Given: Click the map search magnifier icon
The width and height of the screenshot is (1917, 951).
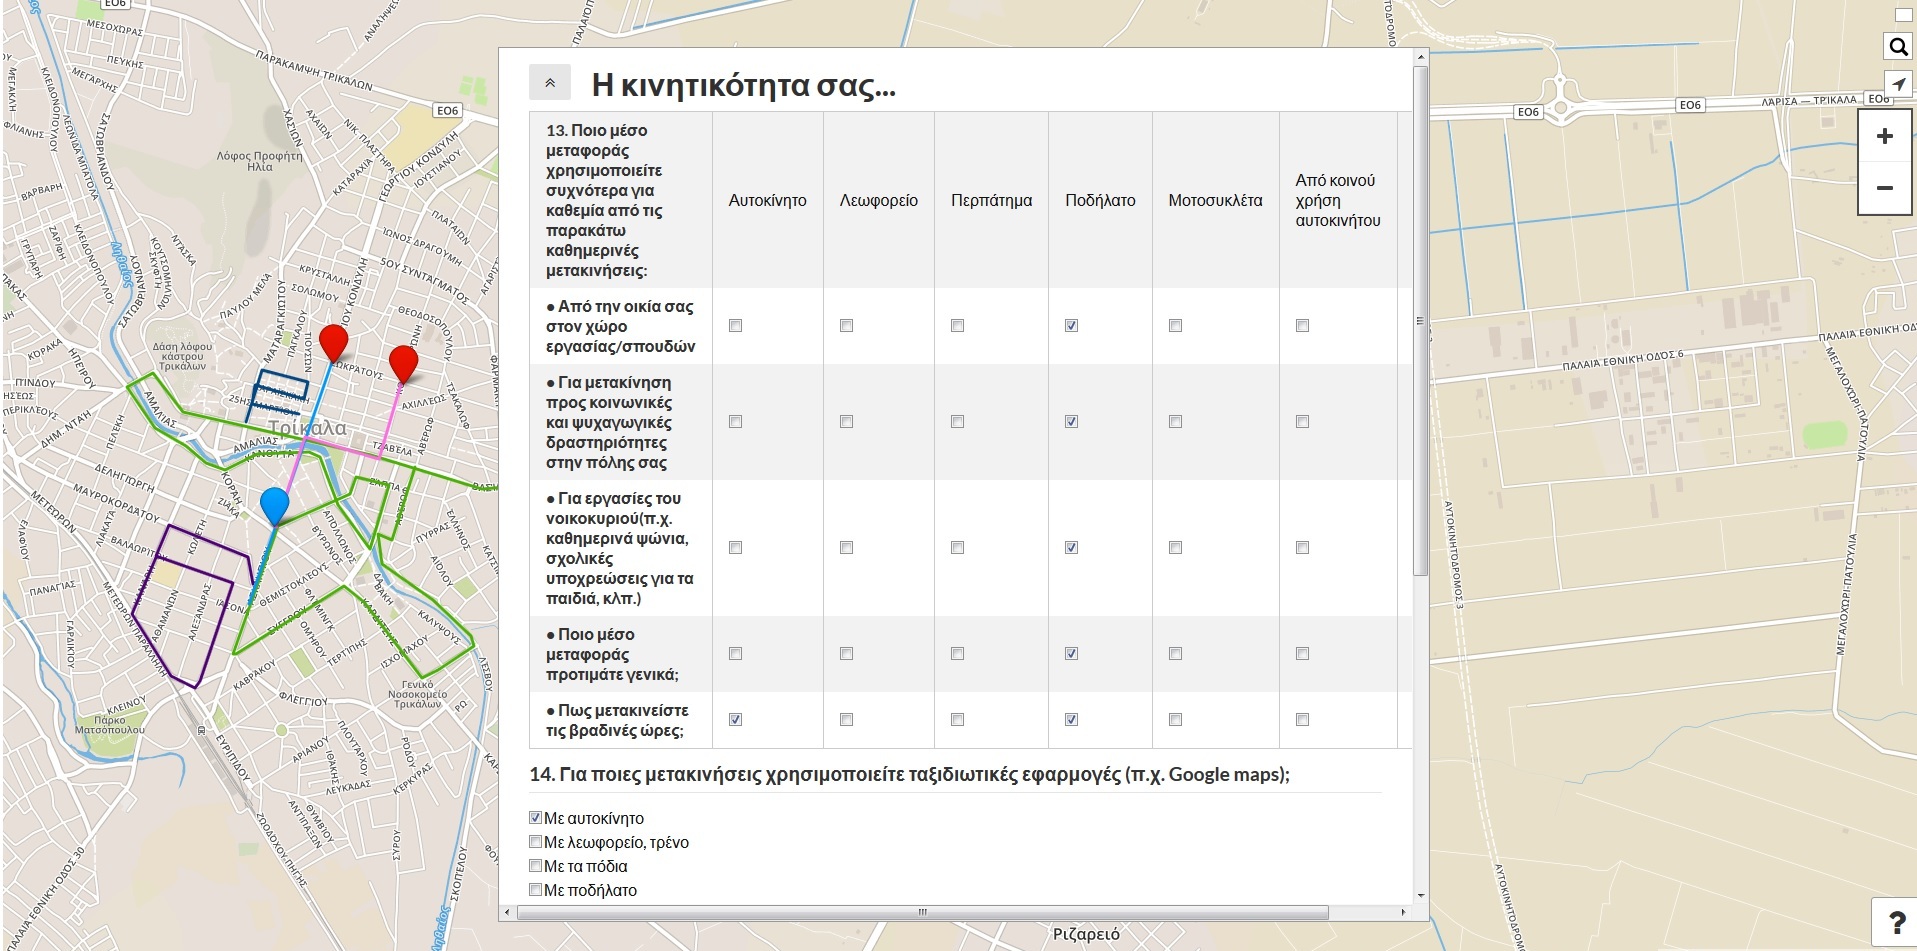Looking at the screenshot, I should pyautogui.click(x=1897, y=47).
